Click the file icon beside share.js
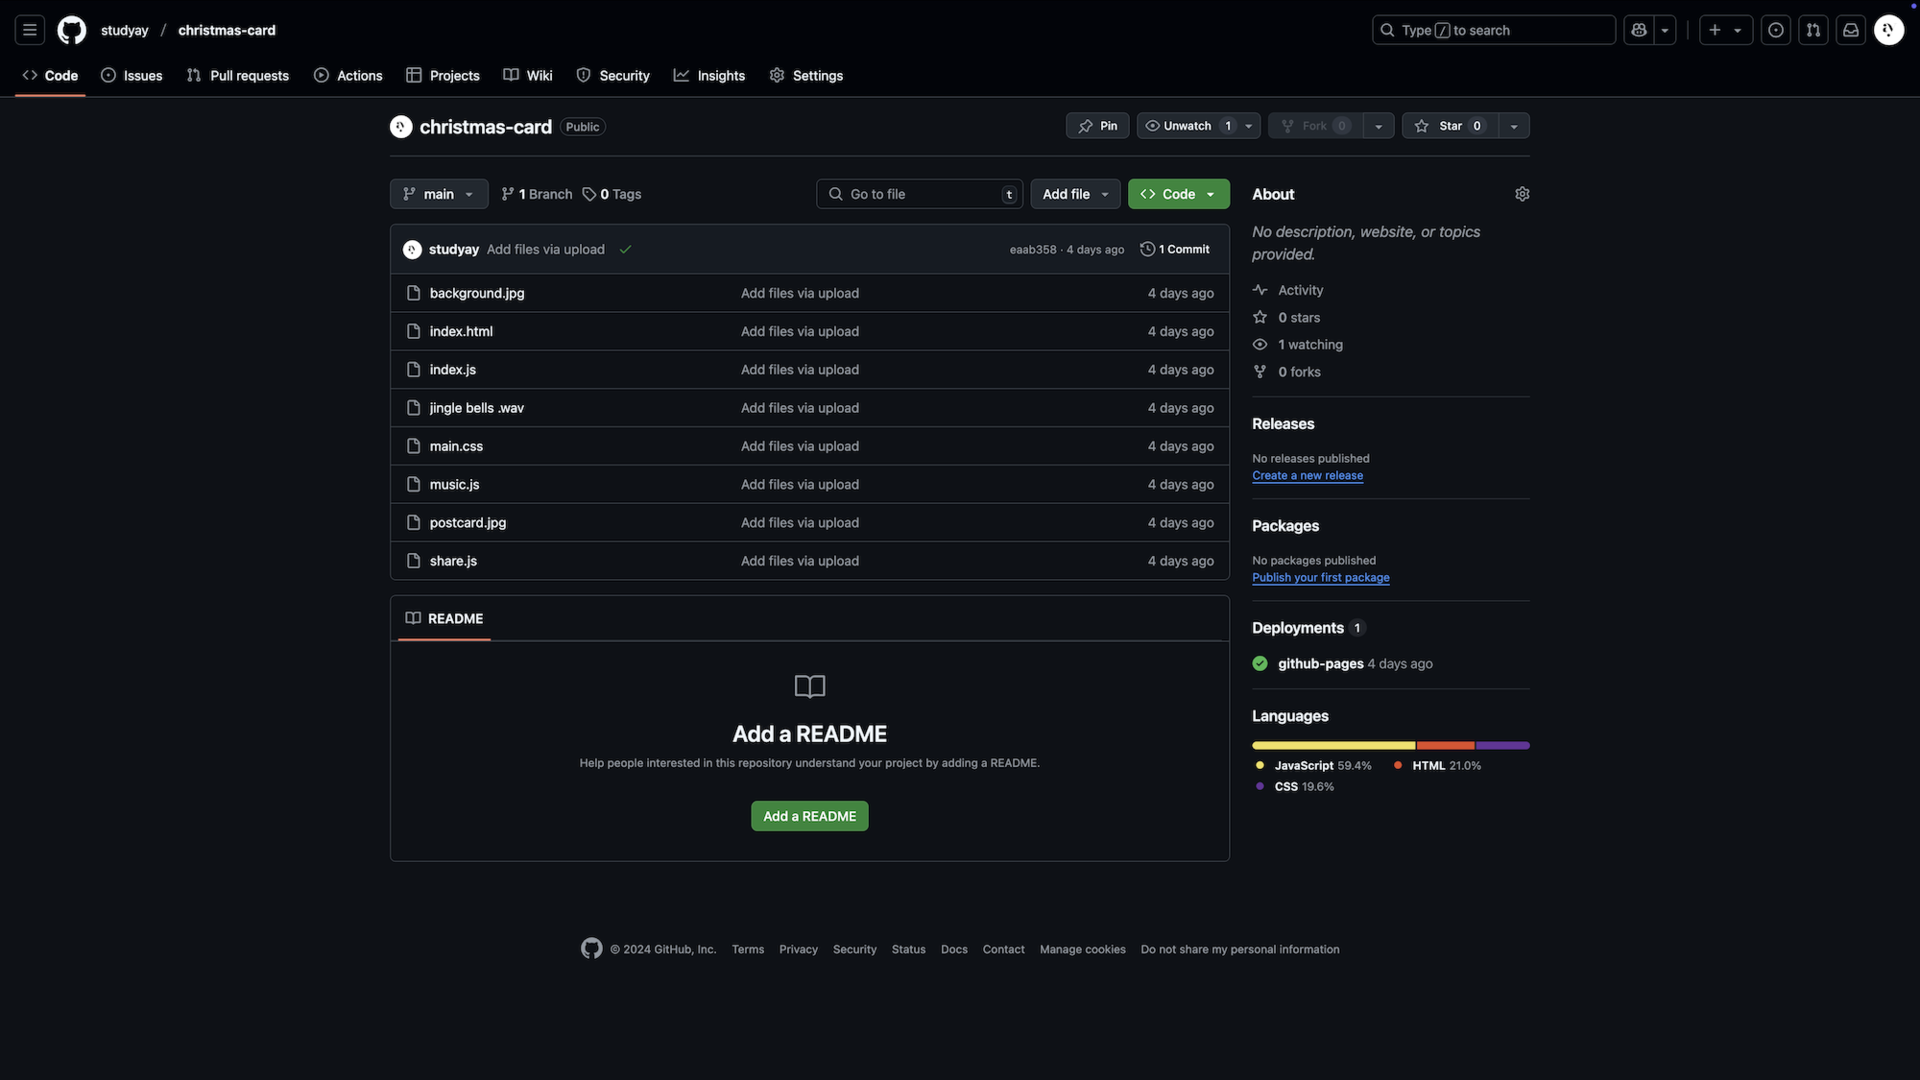The width and height of the screenshot is (1920, 1080). click(413, 561)
